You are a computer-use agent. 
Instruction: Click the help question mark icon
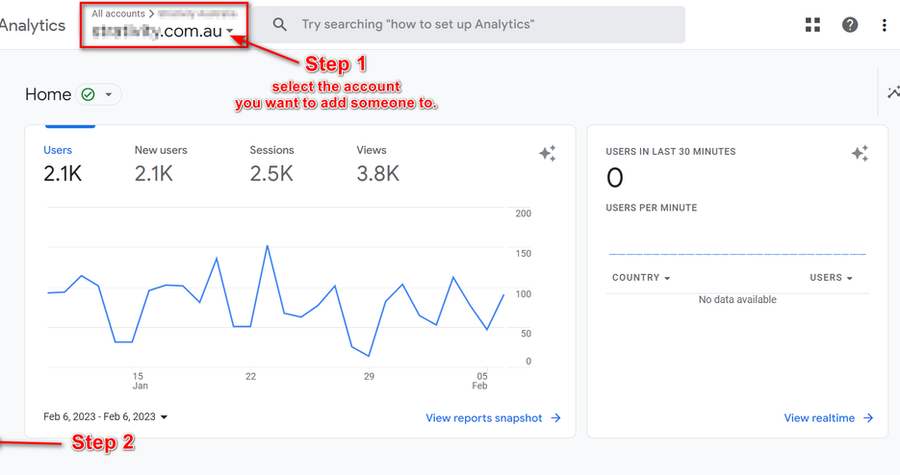[849, 25]
